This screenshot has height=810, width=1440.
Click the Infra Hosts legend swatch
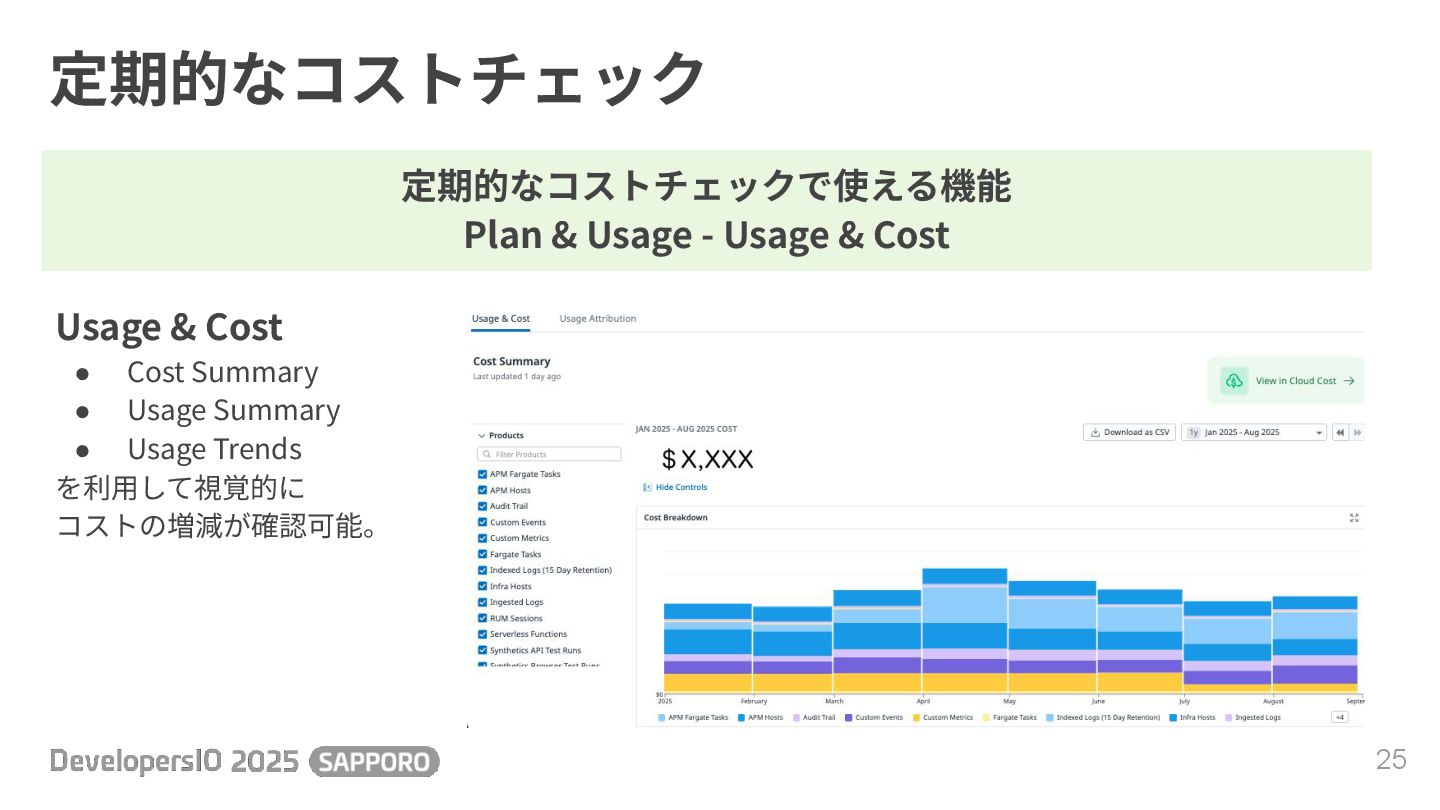[x=1173, y=718]
